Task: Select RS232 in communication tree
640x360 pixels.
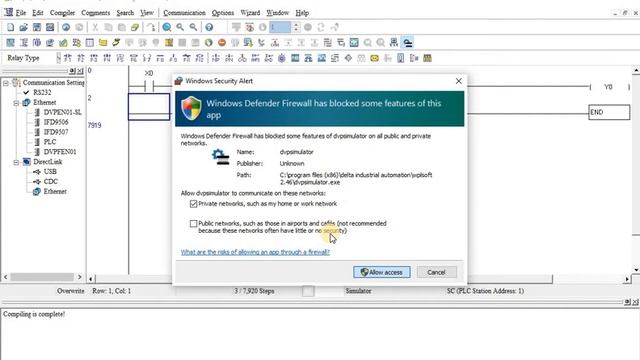Action: click(x=42, y=93)
